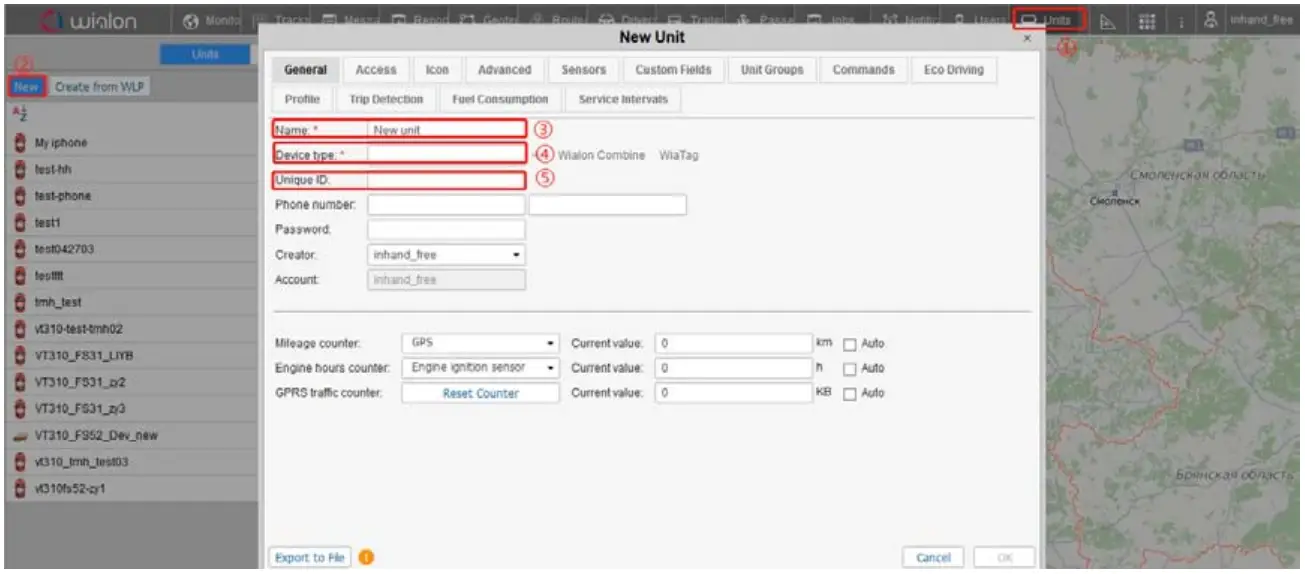Click engine hours Current value field

point(734,368)
